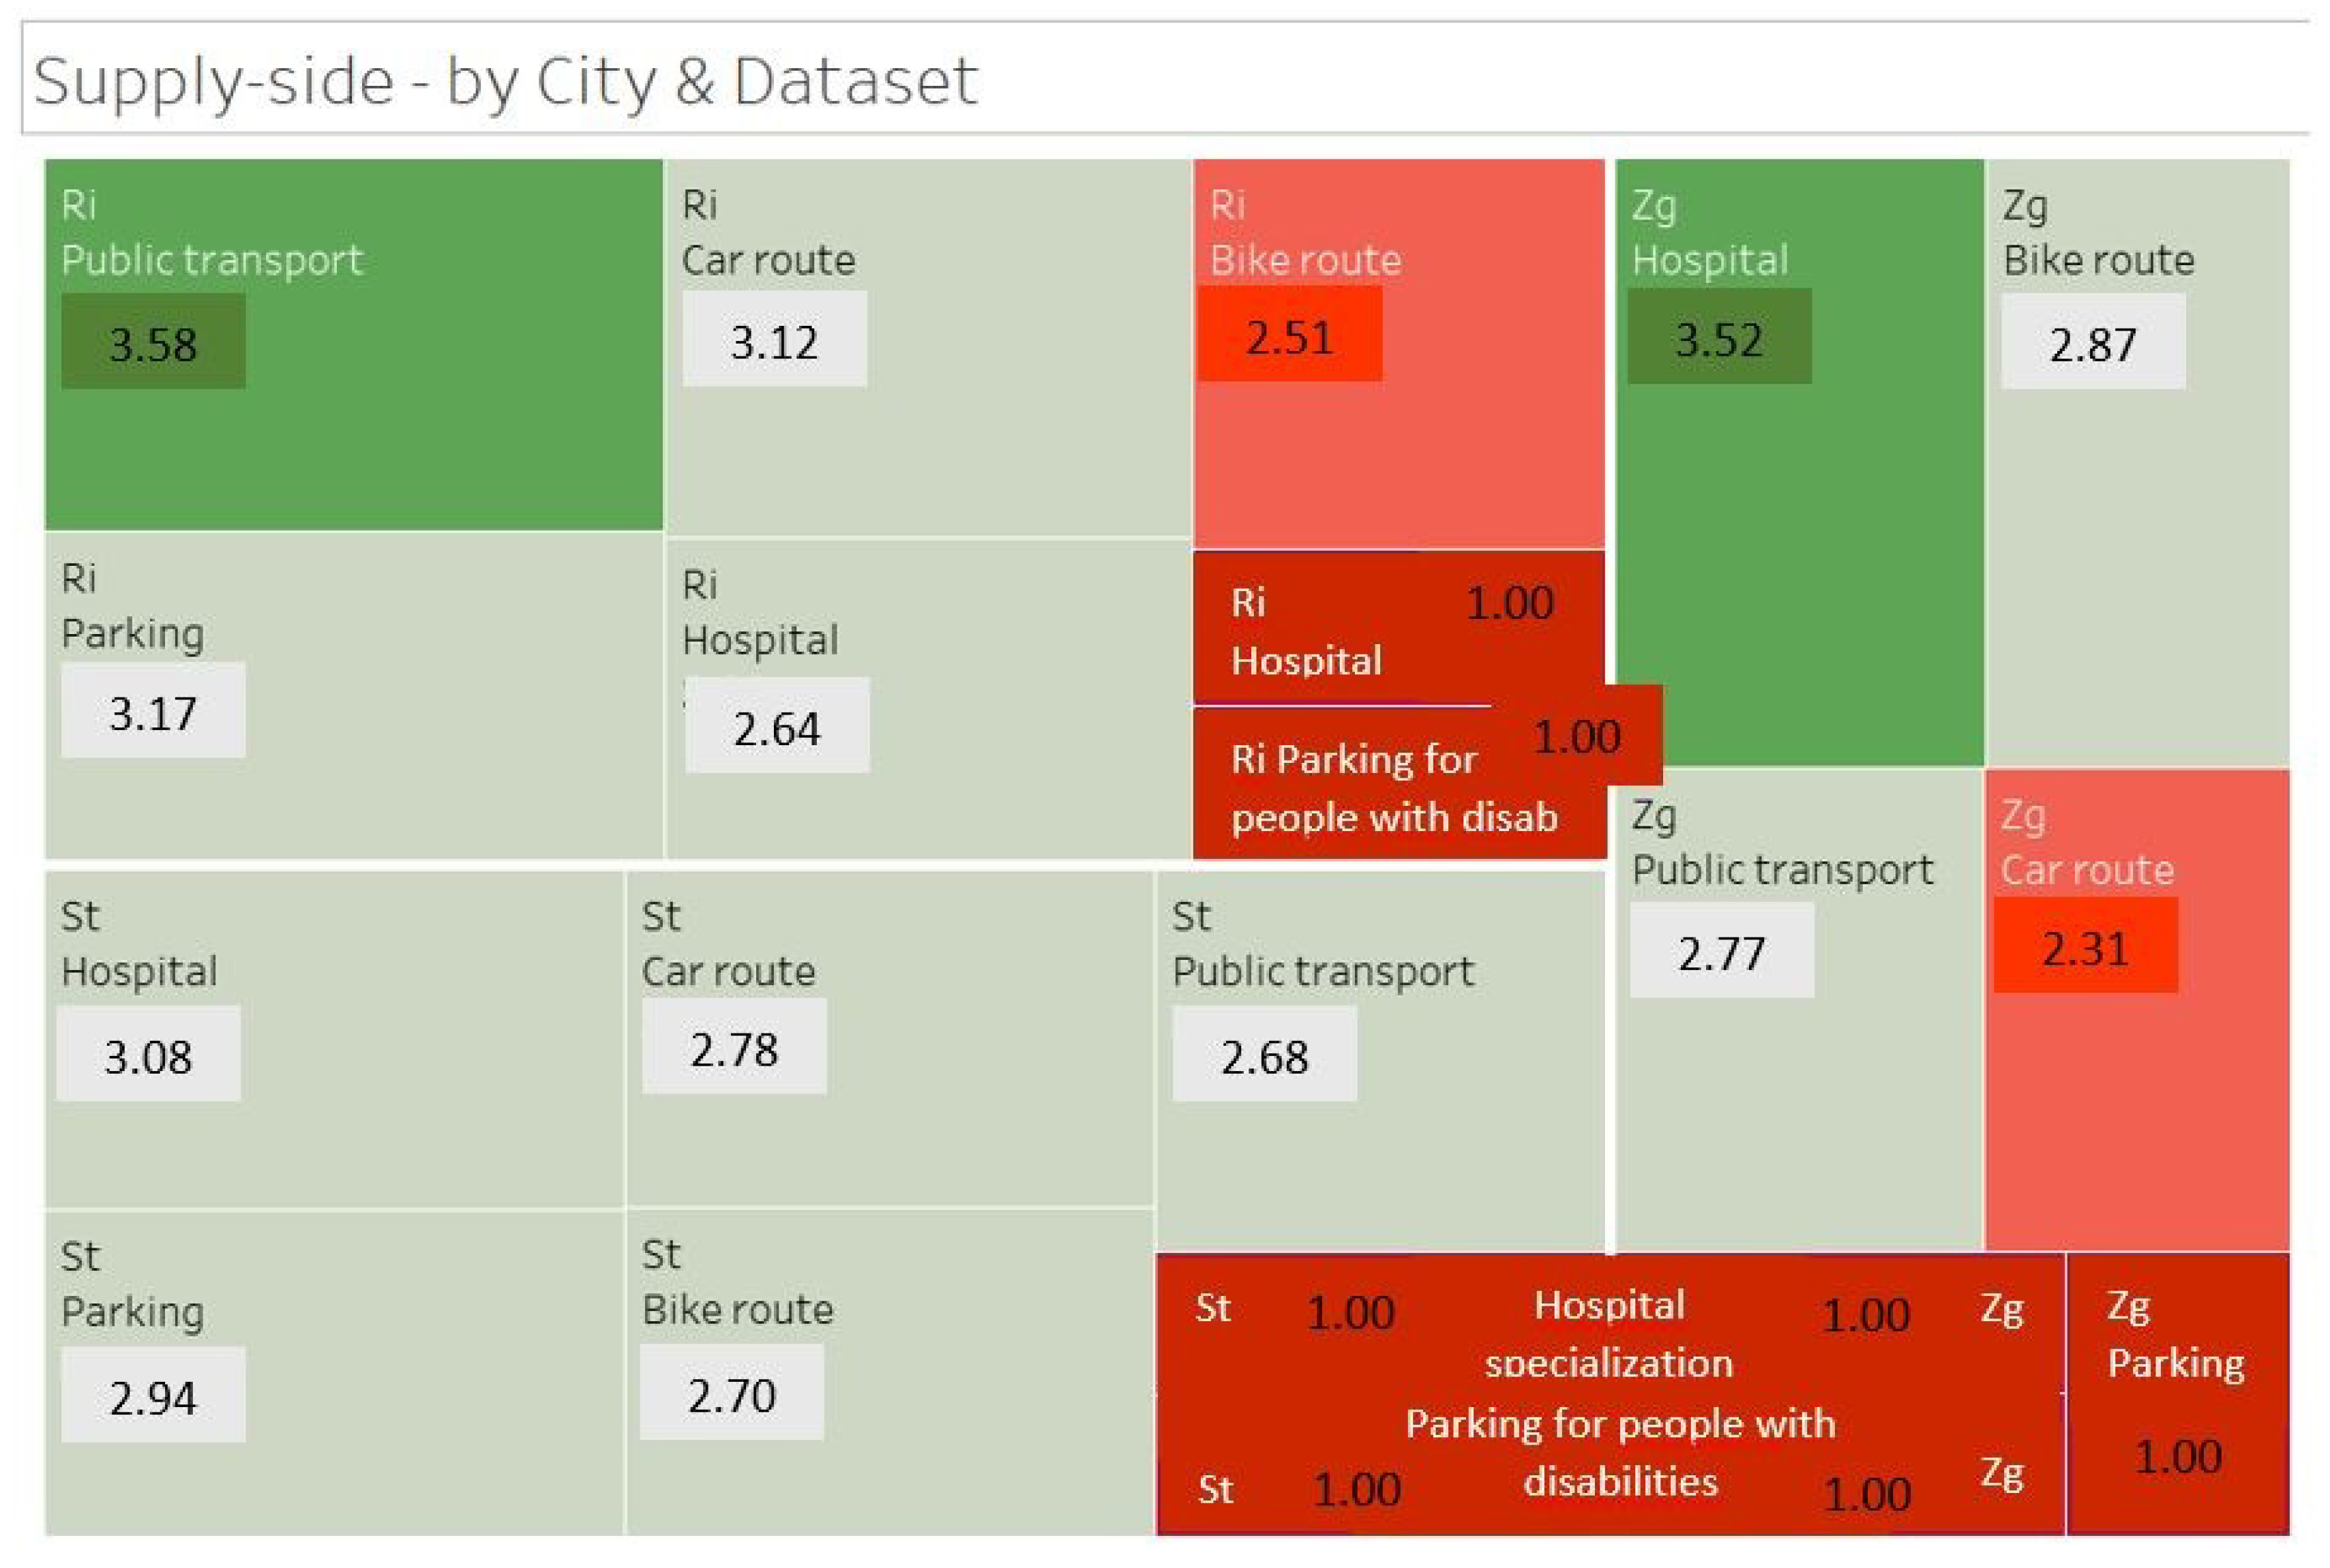
Task: Click the Zg Public transport 2.77 value
Action: 1721,950
